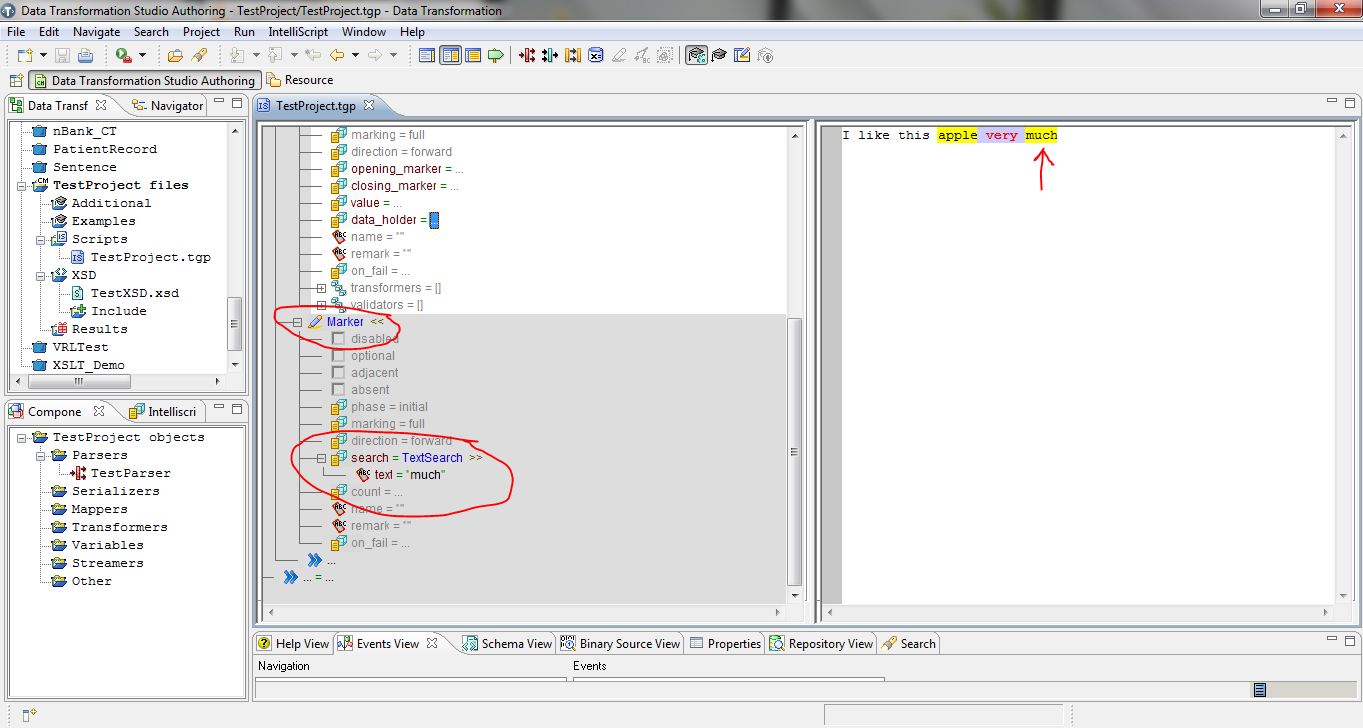The image size is (1363, 728).
Task: Close the TestProject.tgp editor tab
Action: click(x=368, y=105)
